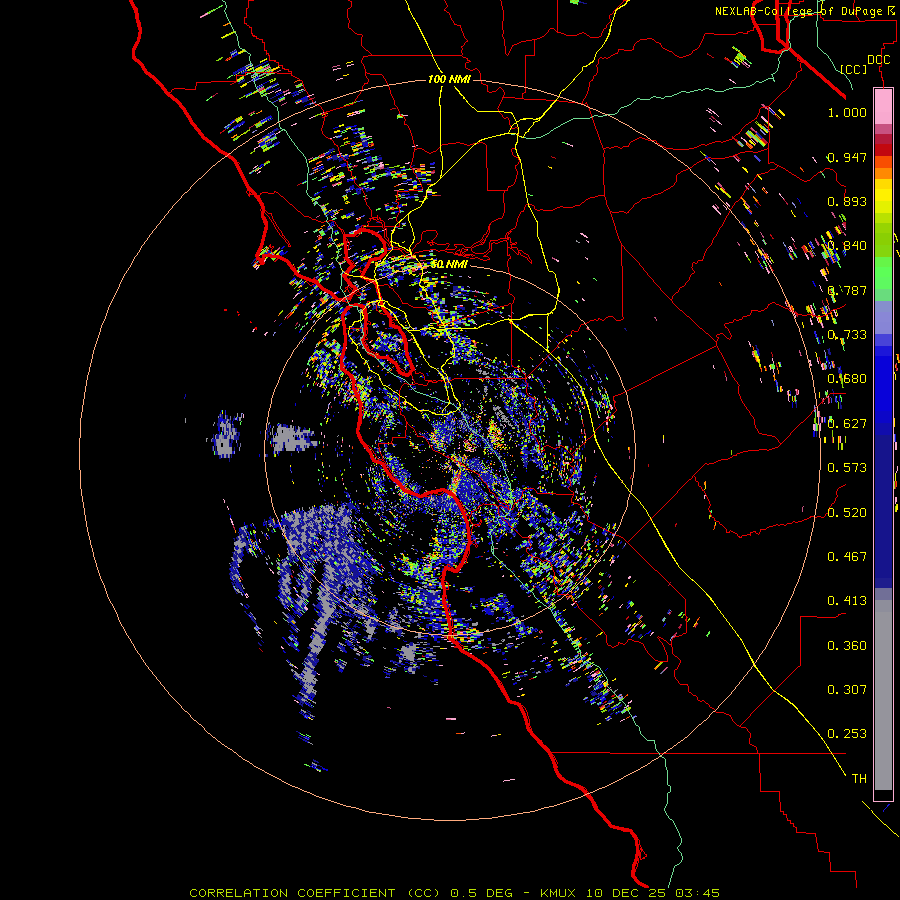The width and height of the screenshot is (900, 900).
Task: Click the 0.840 scale value
Action: [847, 246]
